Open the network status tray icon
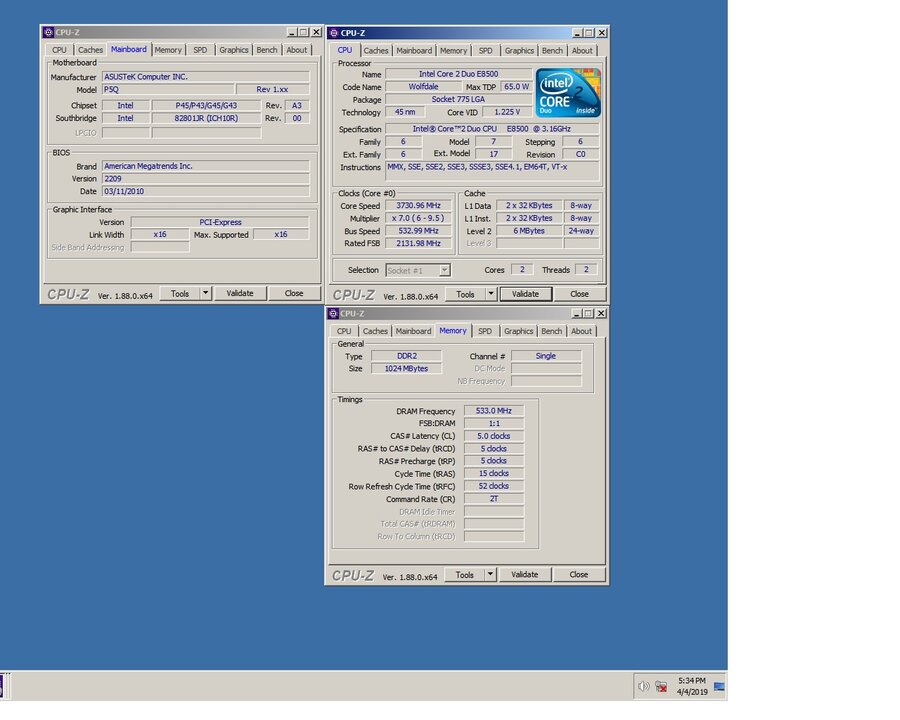This screenshot has width=900, height=720. pyautogui.click(x=661, y=686)
